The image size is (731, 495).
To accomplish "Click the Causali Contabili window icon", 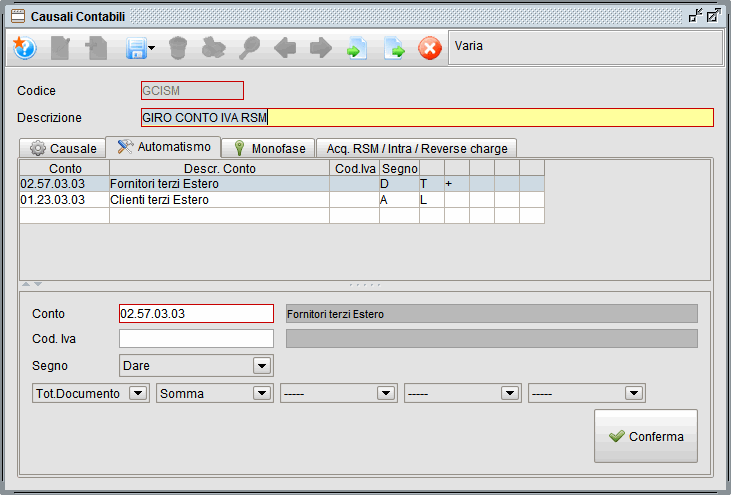I will 18,16.
